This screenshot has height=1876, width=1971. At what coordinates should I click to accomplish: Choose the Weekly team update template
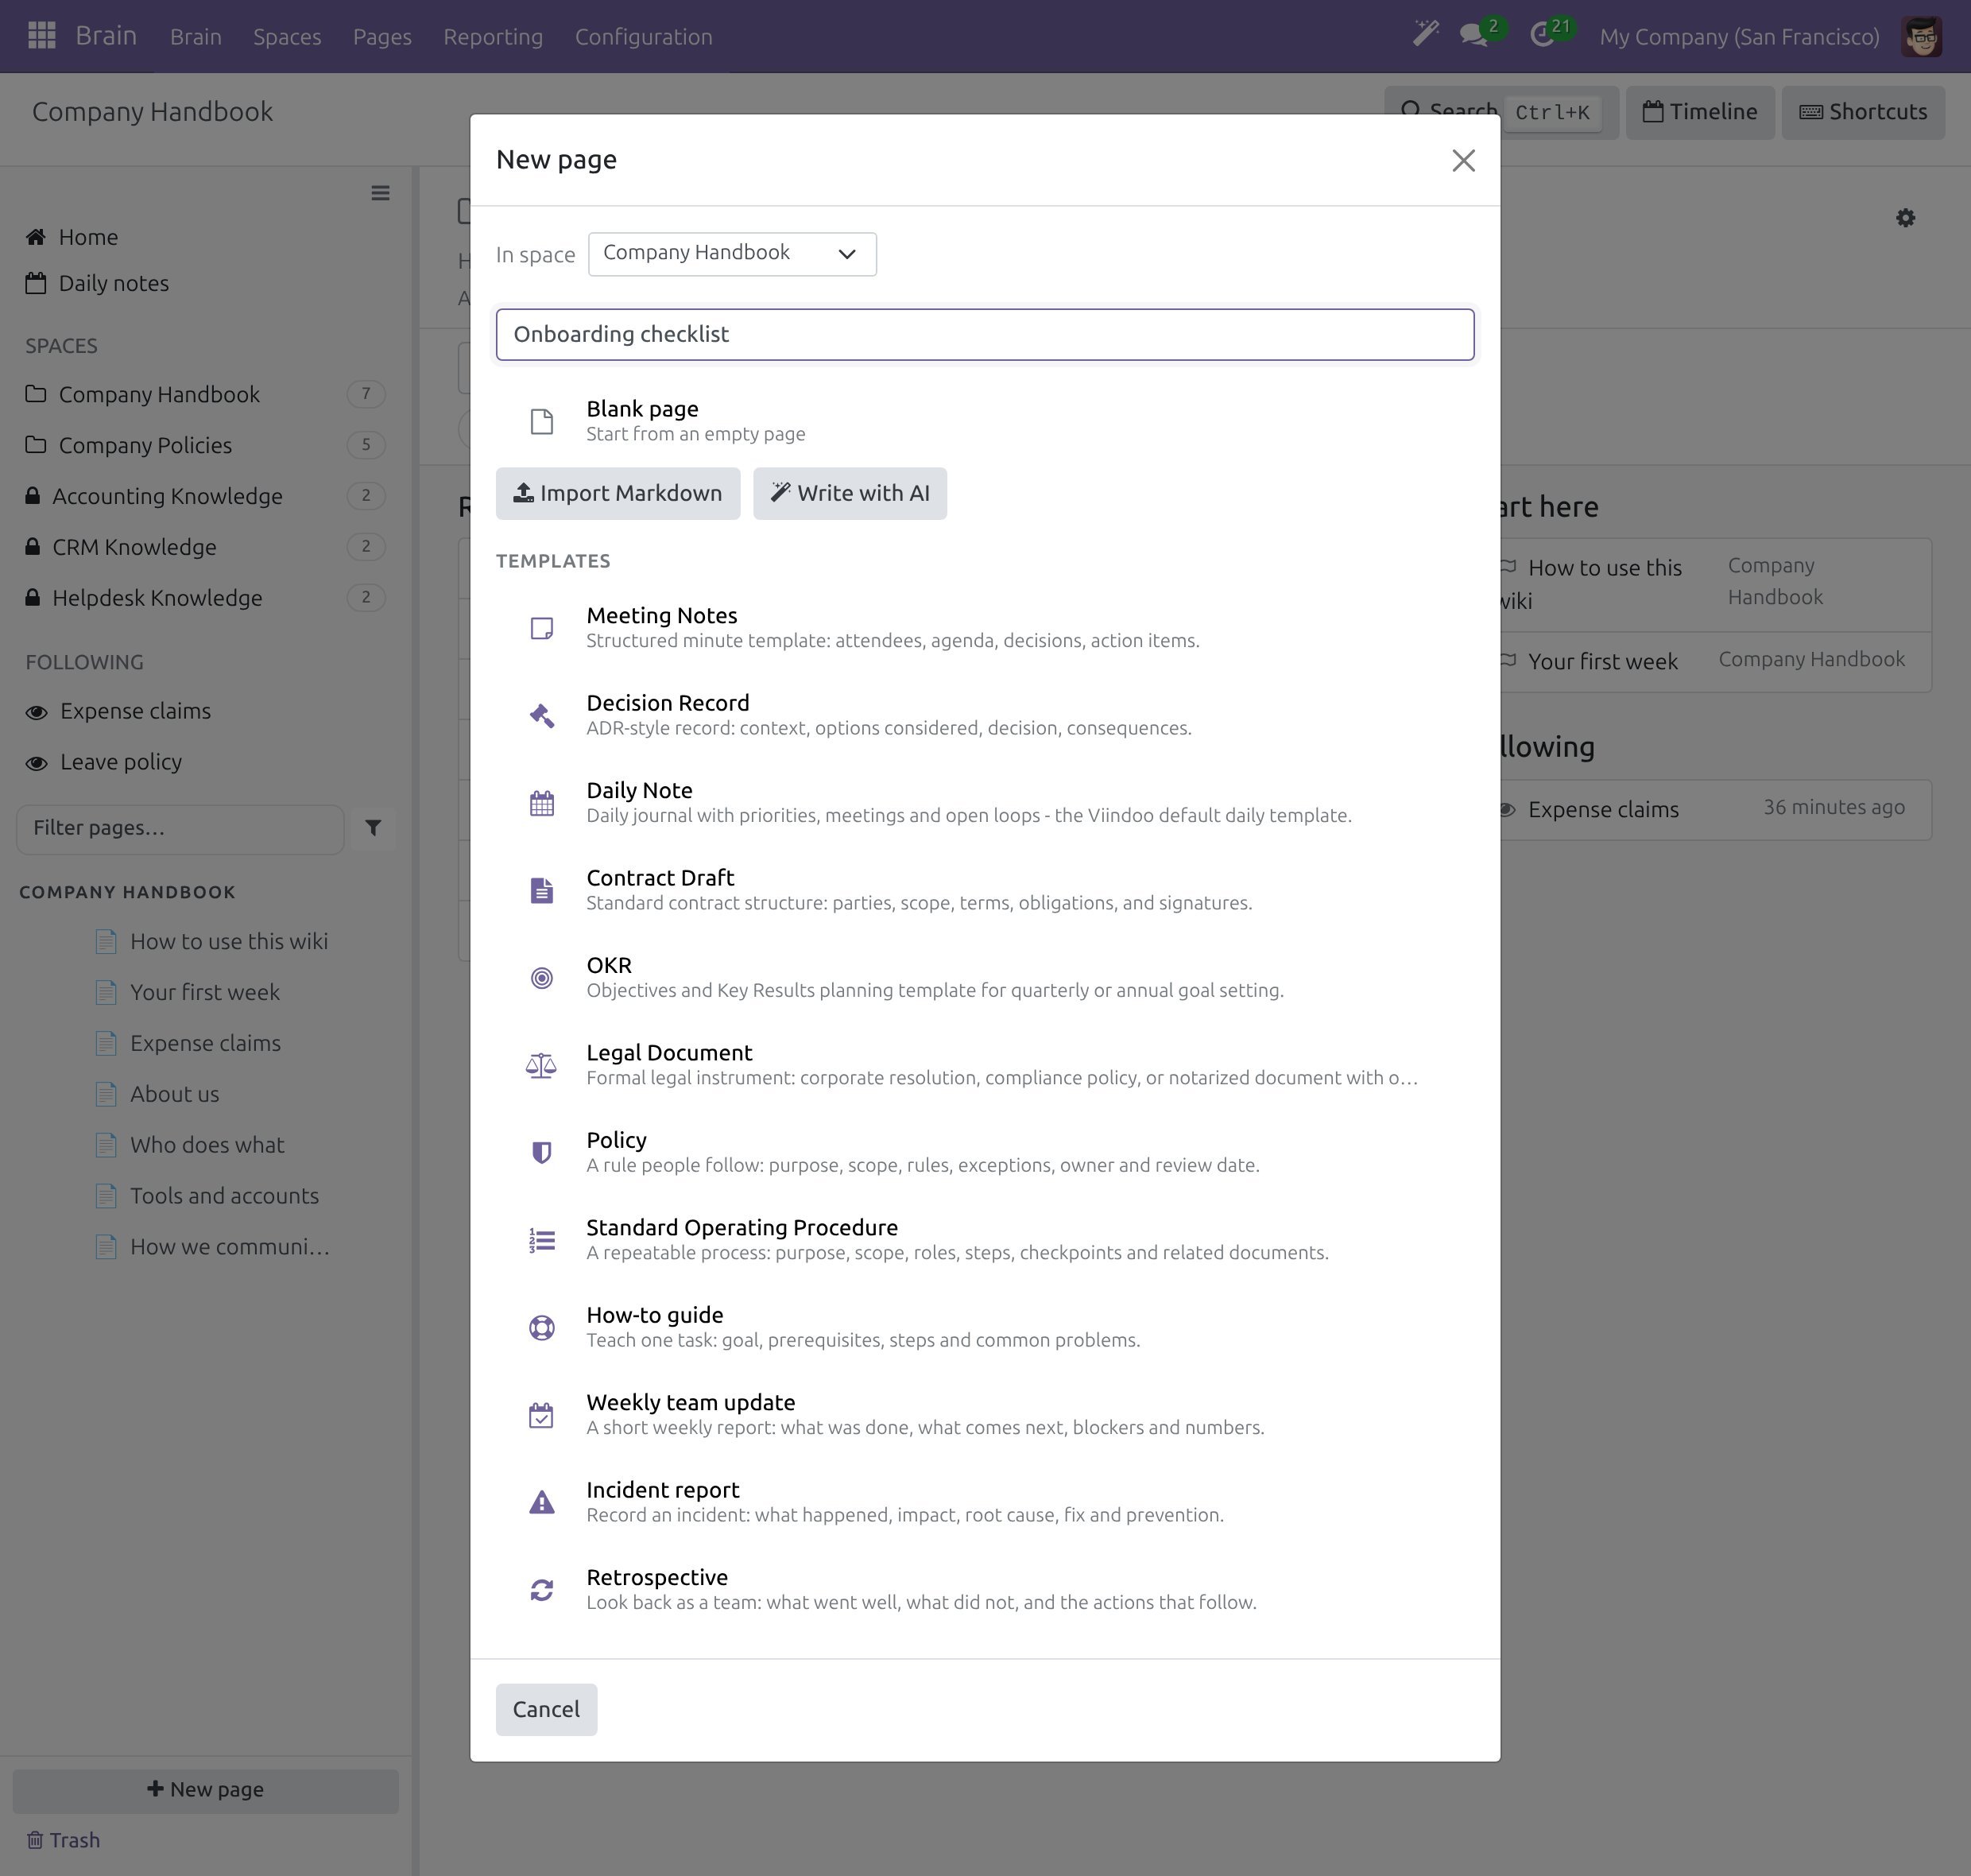pyautogui.click(x=985, y=1415)
